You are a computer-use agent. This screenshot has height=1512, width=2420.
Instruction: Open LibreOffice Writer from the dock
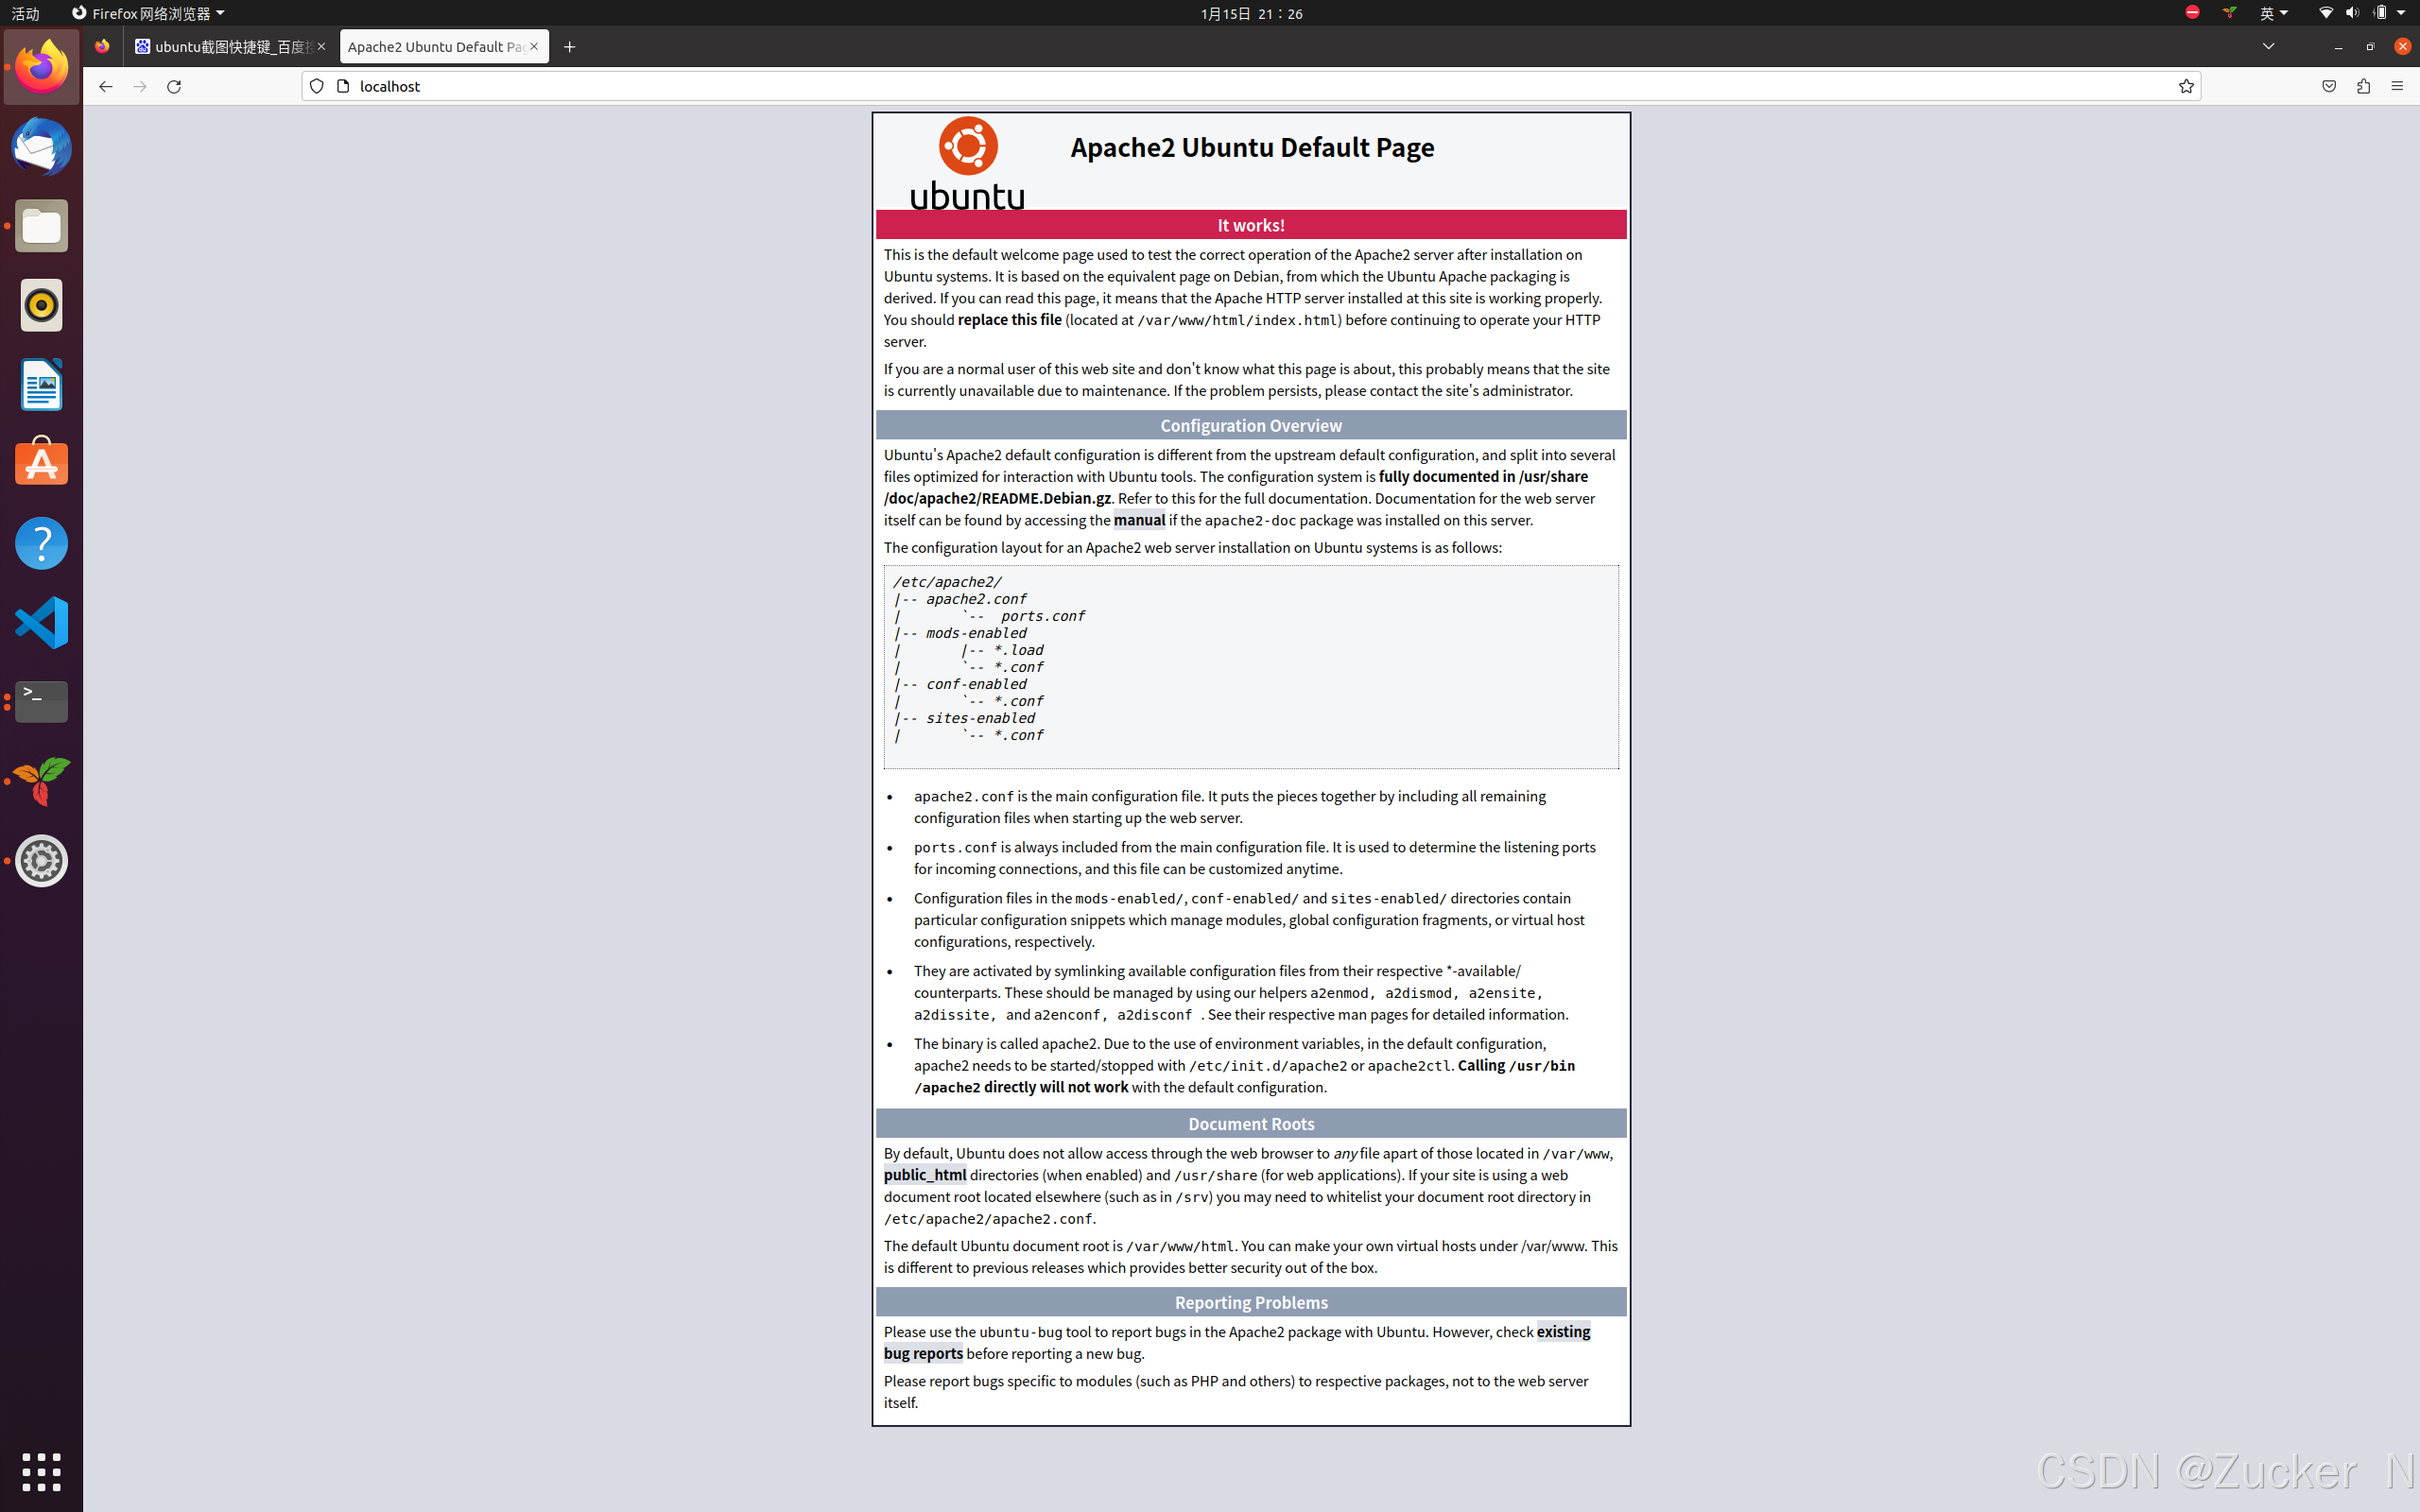click(x=41, y=384)
